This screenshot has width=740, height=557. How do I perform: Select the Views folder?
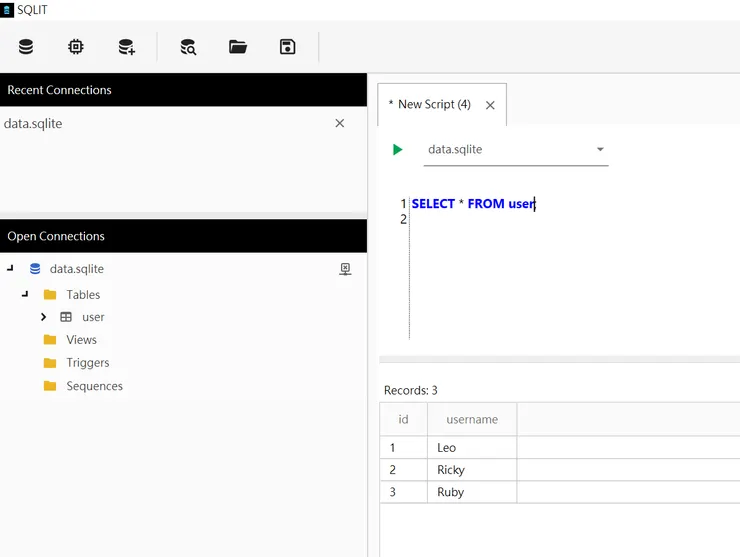click(81, 340)
